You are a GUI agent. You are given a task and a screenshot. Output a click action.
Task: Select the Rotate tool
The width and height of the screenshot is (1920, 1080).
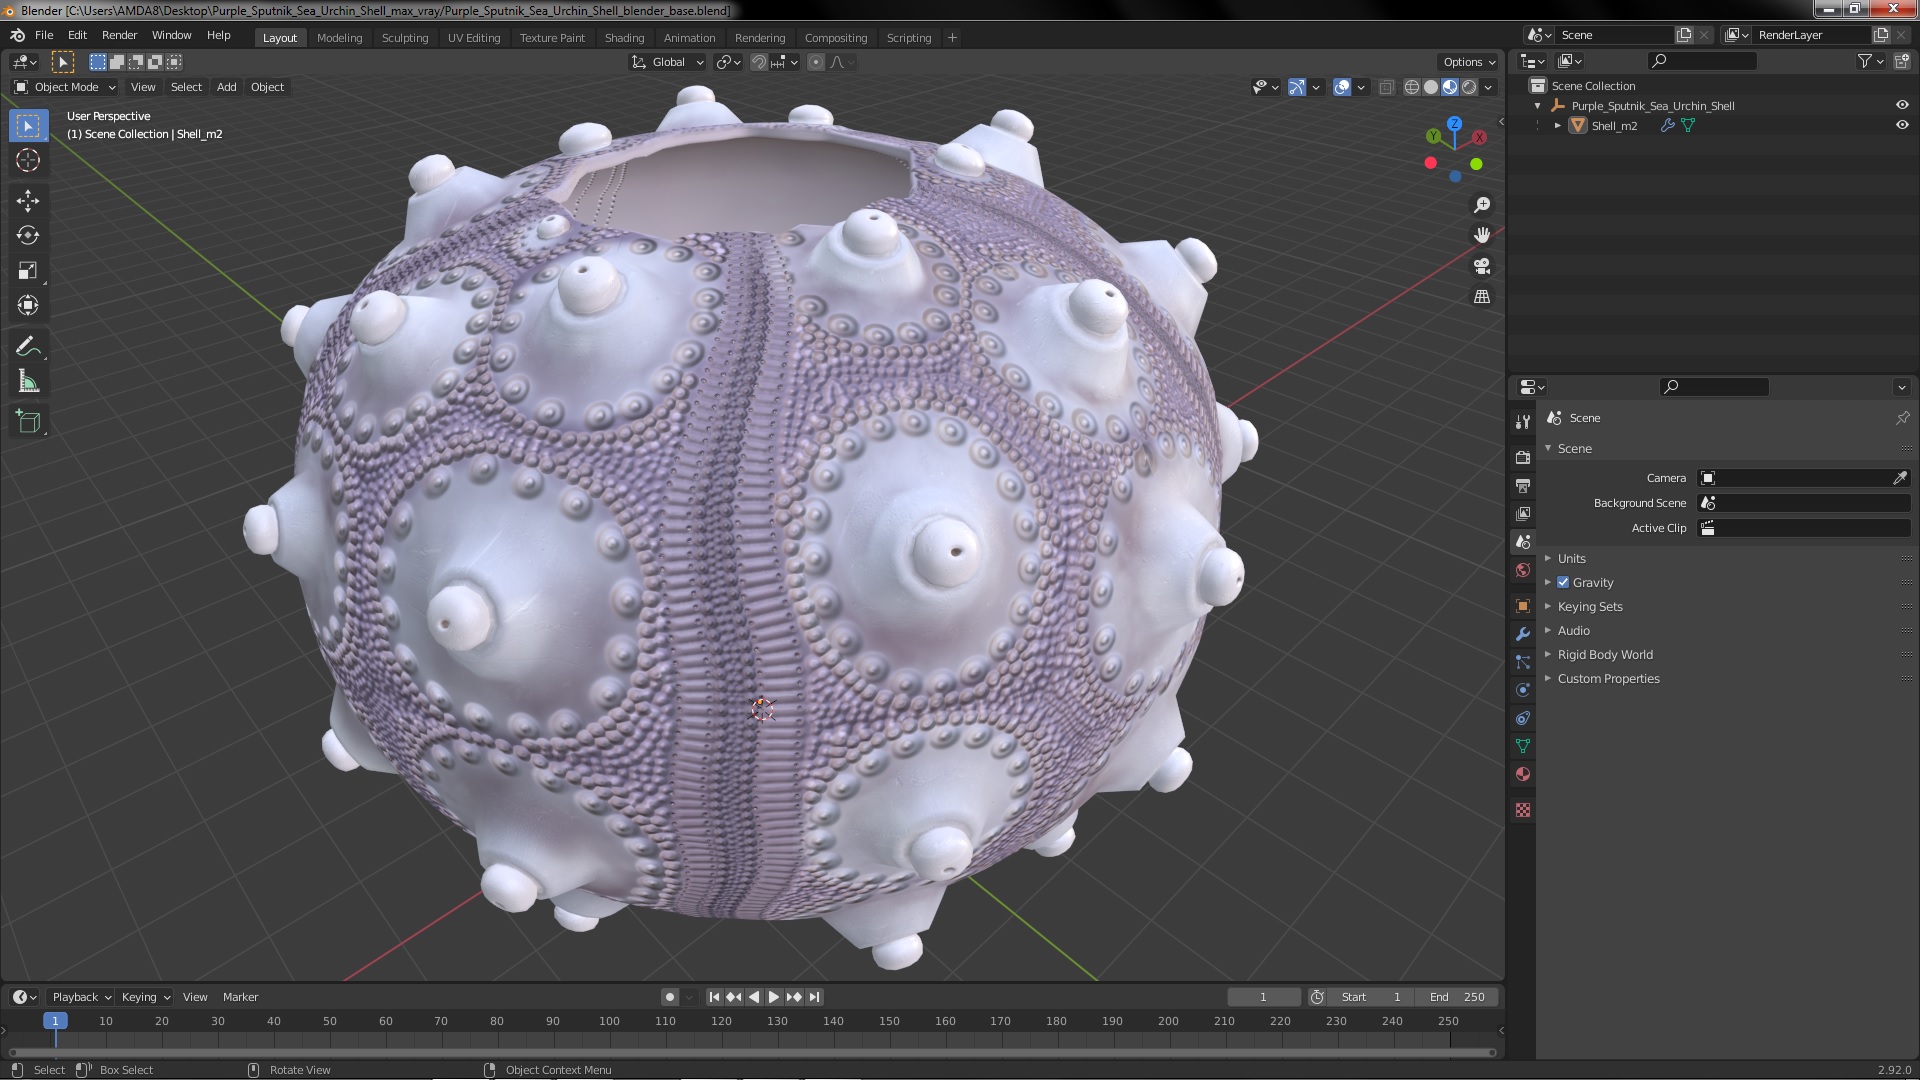pyautogui.click(x=28, y=236)
